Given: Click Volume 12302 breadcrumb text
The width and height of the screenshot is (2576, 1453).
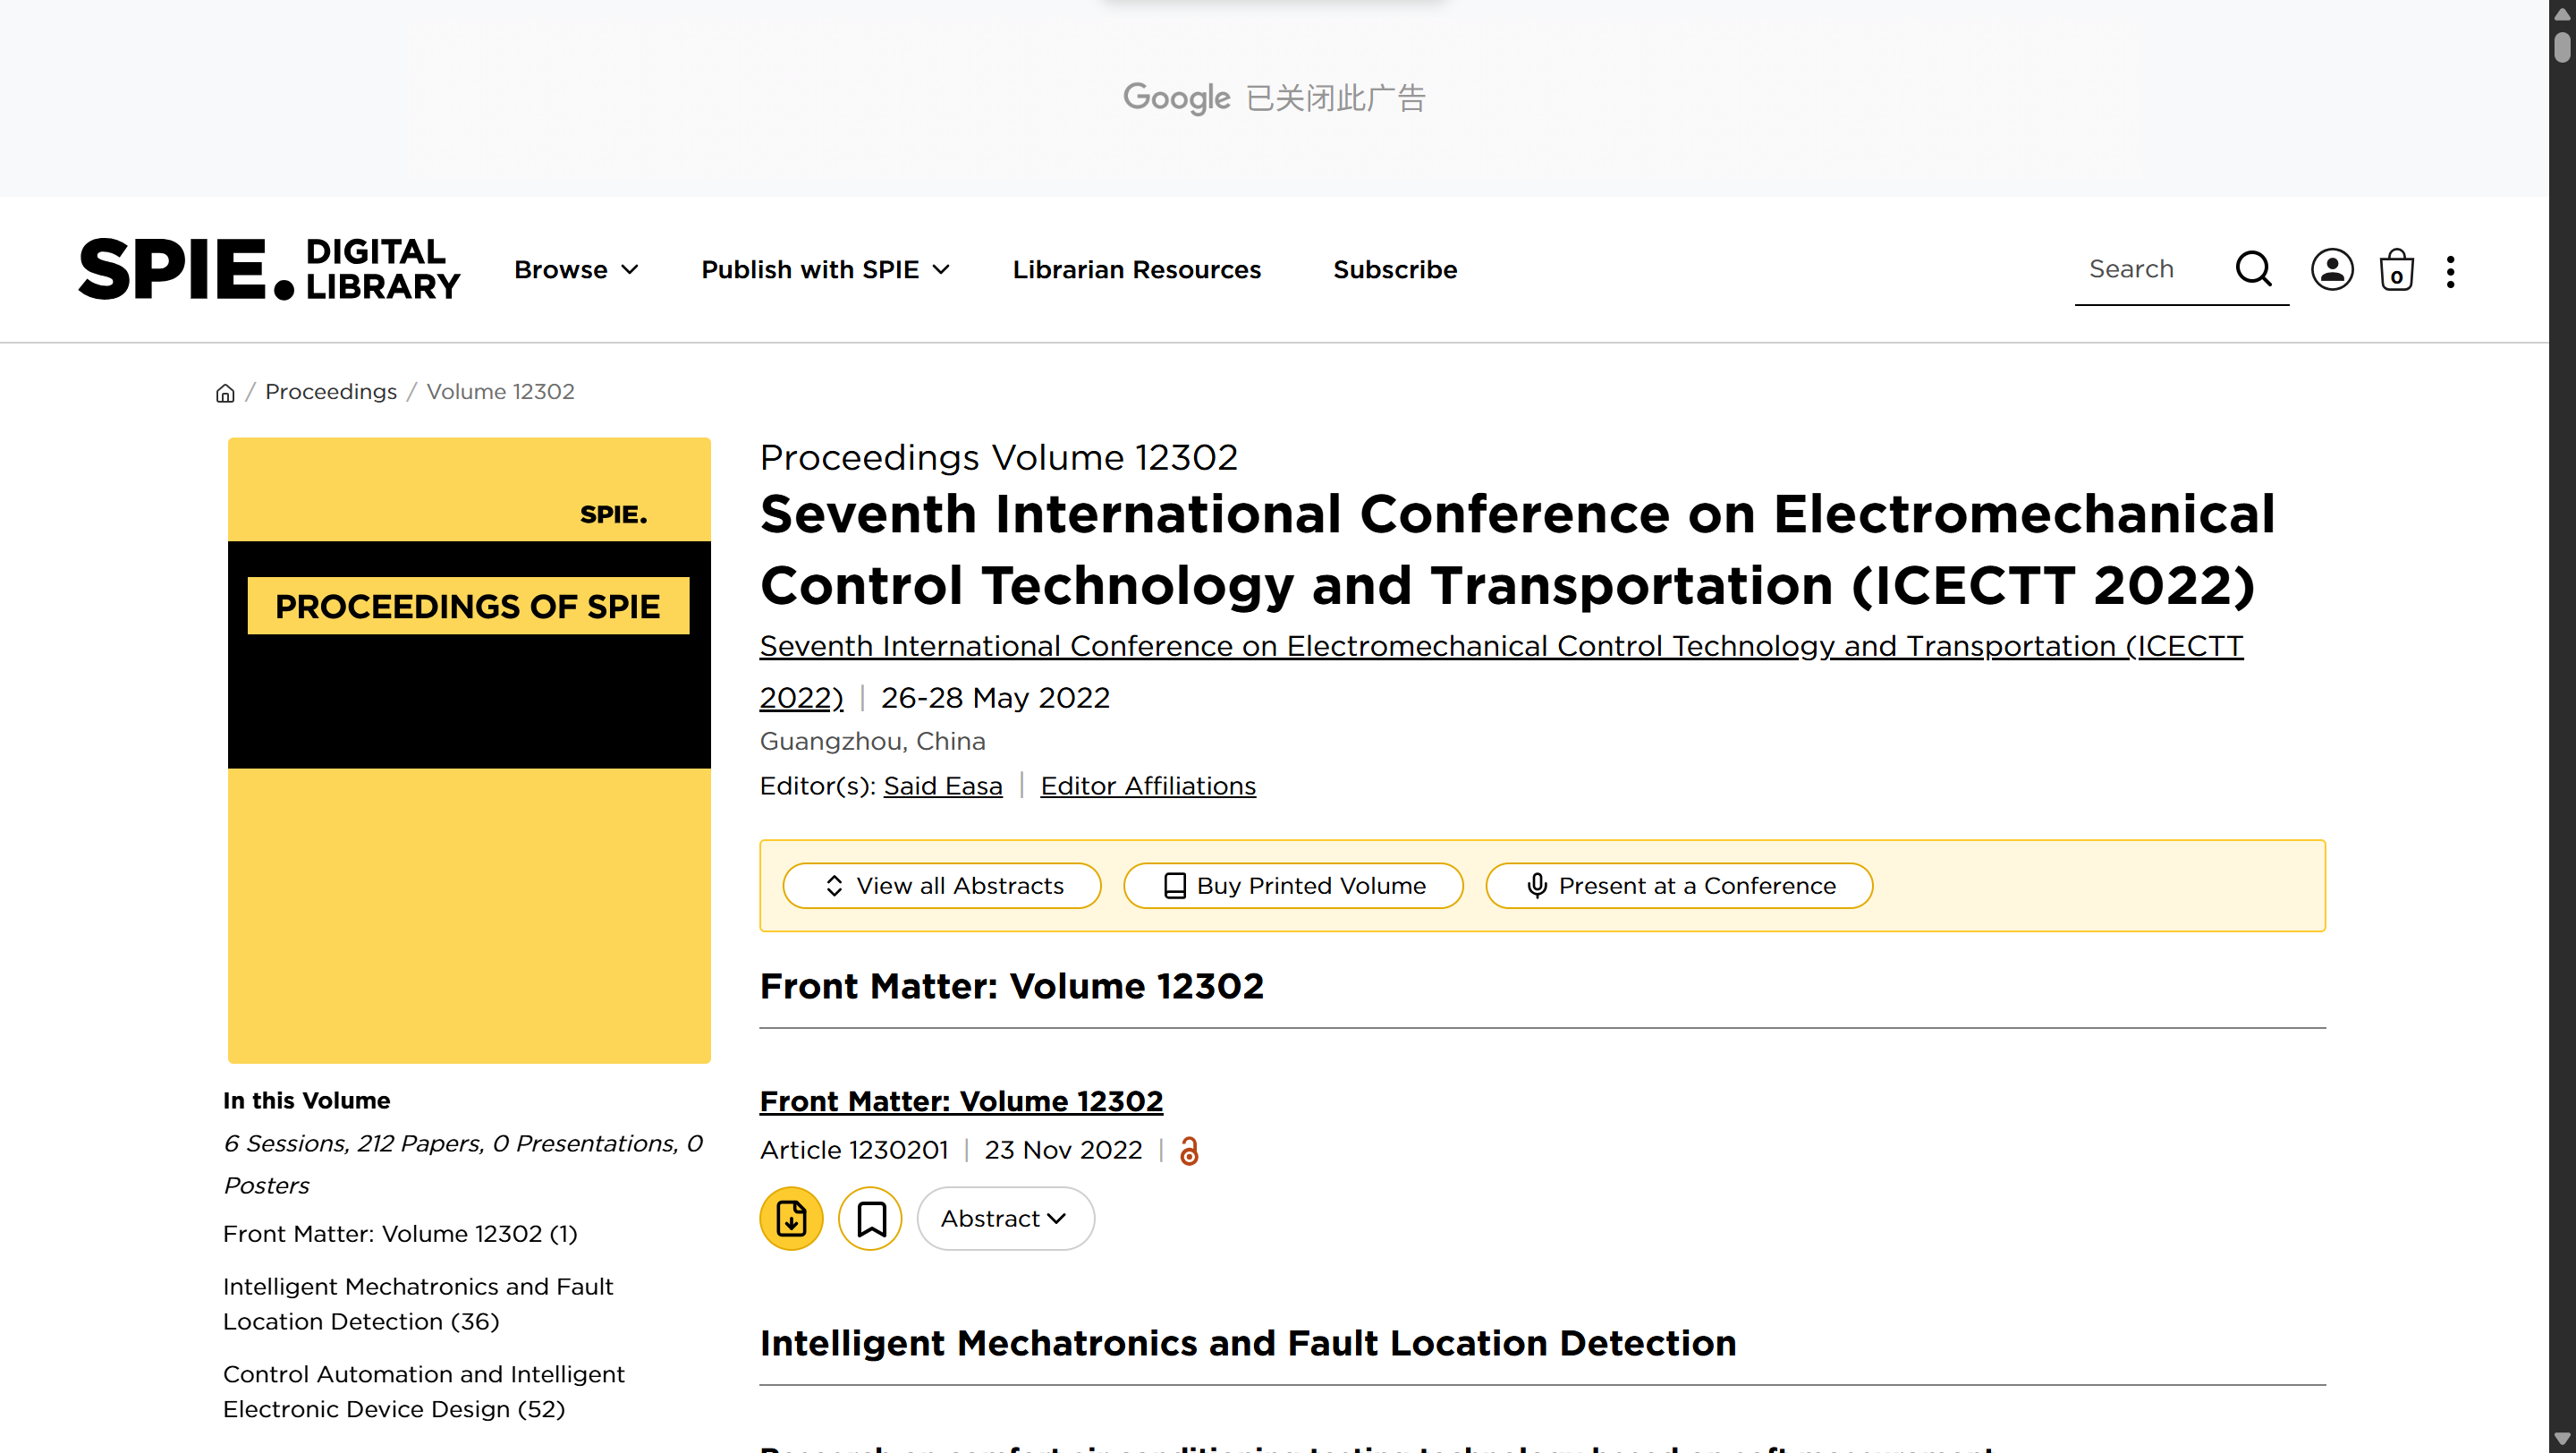Looking at the screenshot, I should point(500,392).
